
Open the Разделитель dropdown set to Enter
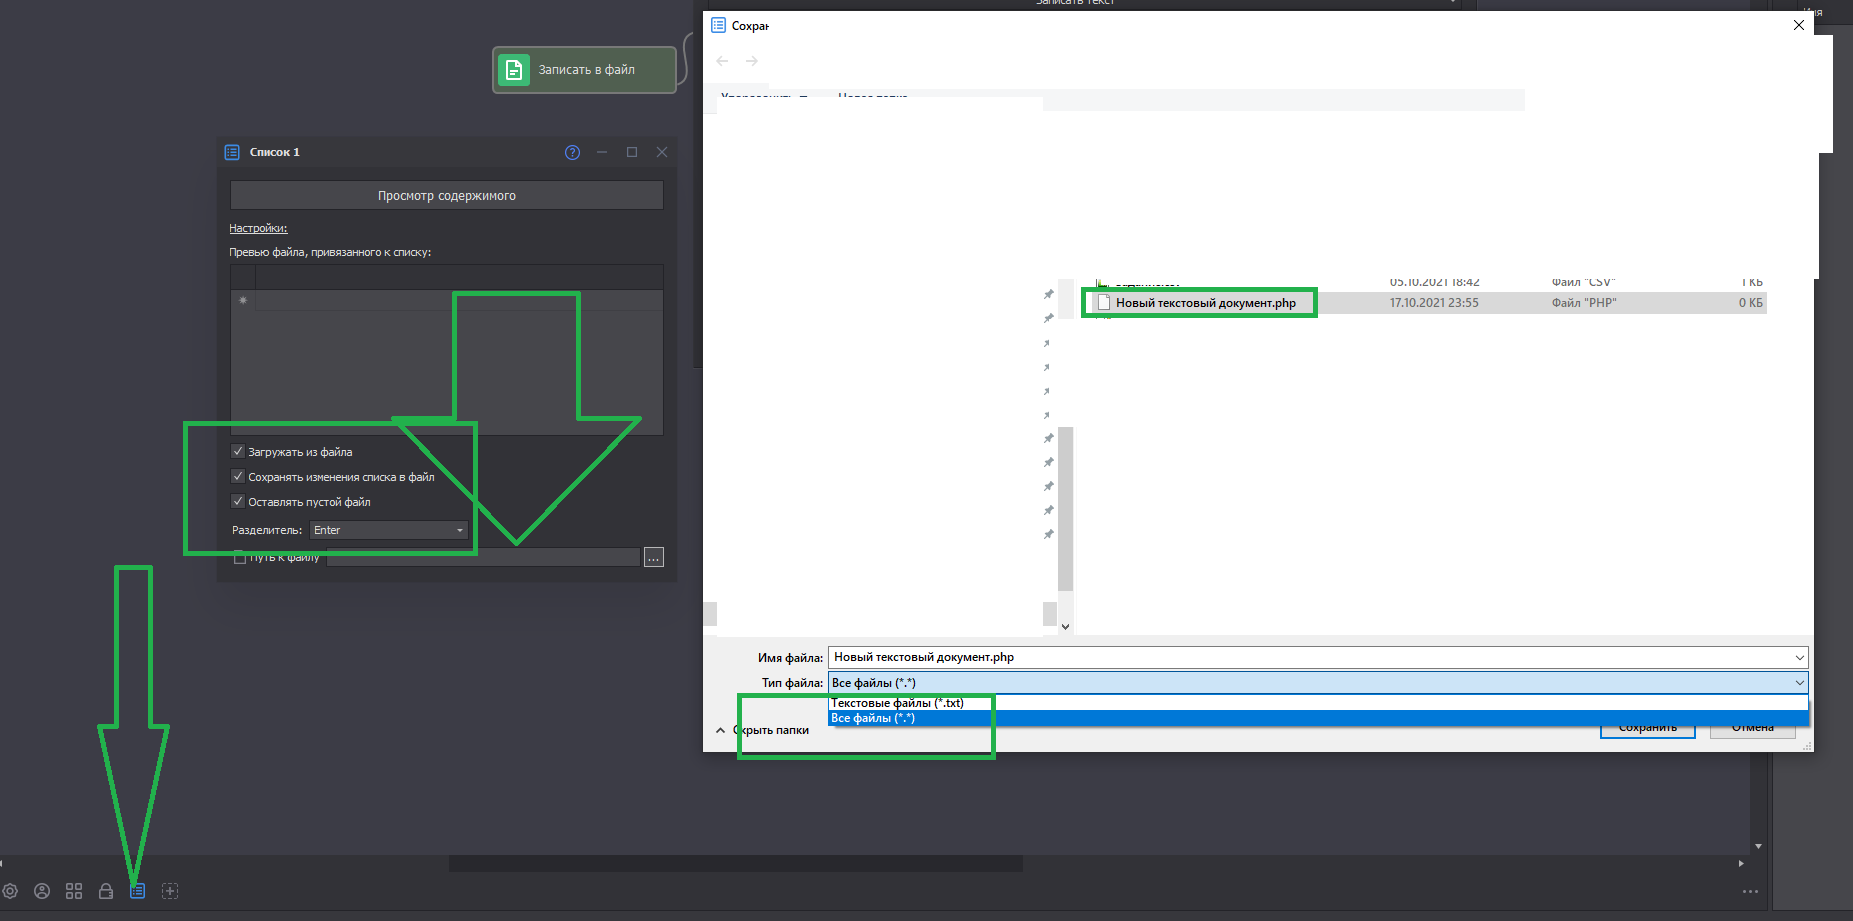coord(388,530)
